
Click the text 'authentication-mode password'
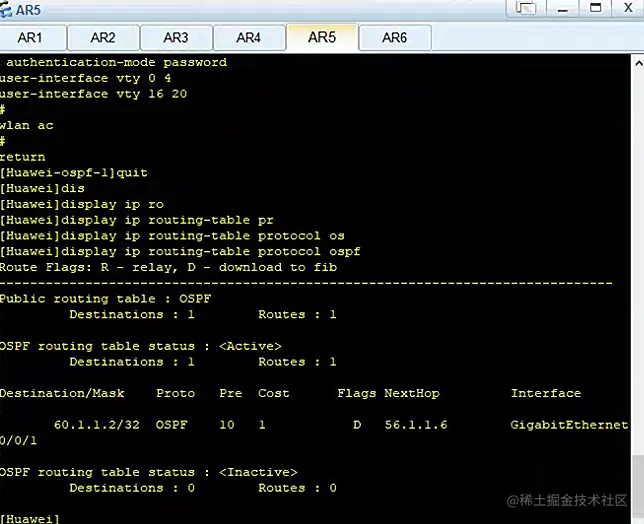click(116, 62)
